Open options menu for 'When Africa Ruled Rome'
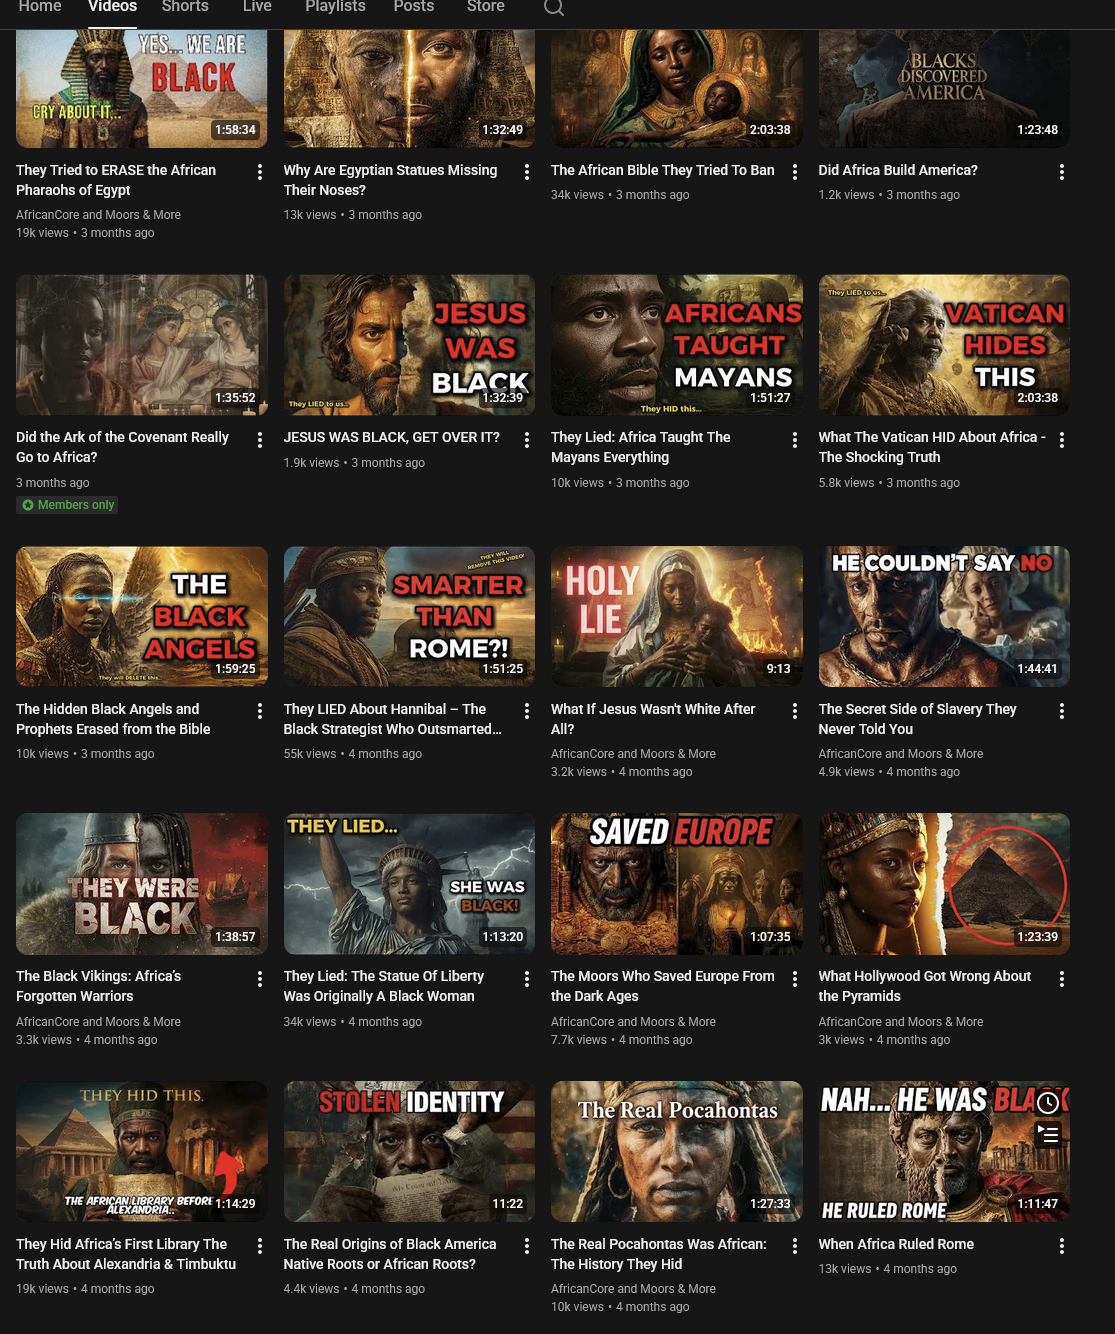The width and height of the screenshot is (1115, 1334). (x=1062, y=1246)
